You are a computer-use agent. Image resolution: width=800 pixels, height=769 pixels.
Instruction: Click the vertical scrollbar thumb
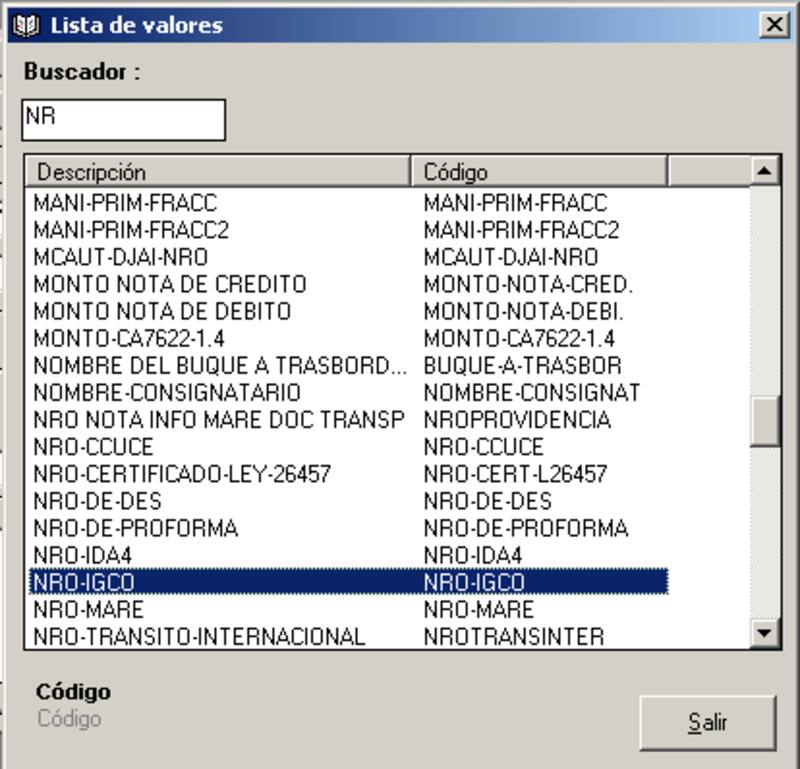click(x=765, y=420)
